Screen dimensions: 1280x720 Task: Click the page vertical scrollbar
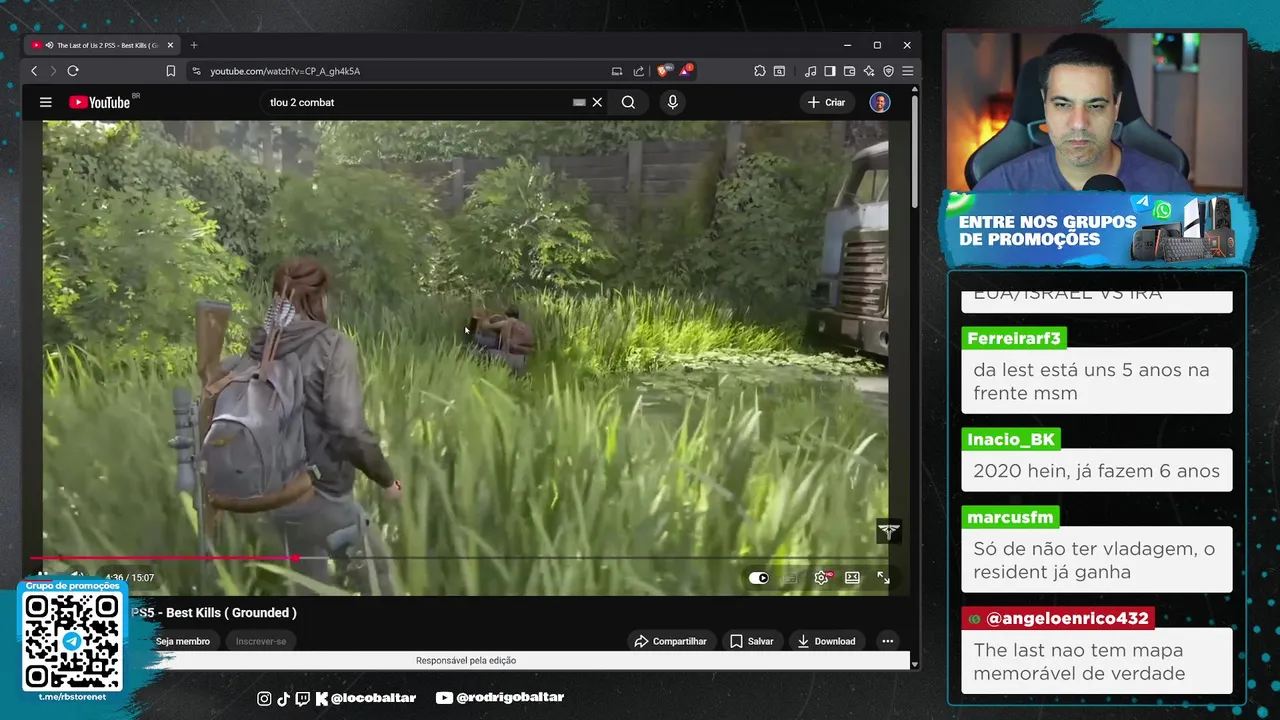tap(914, 150)
